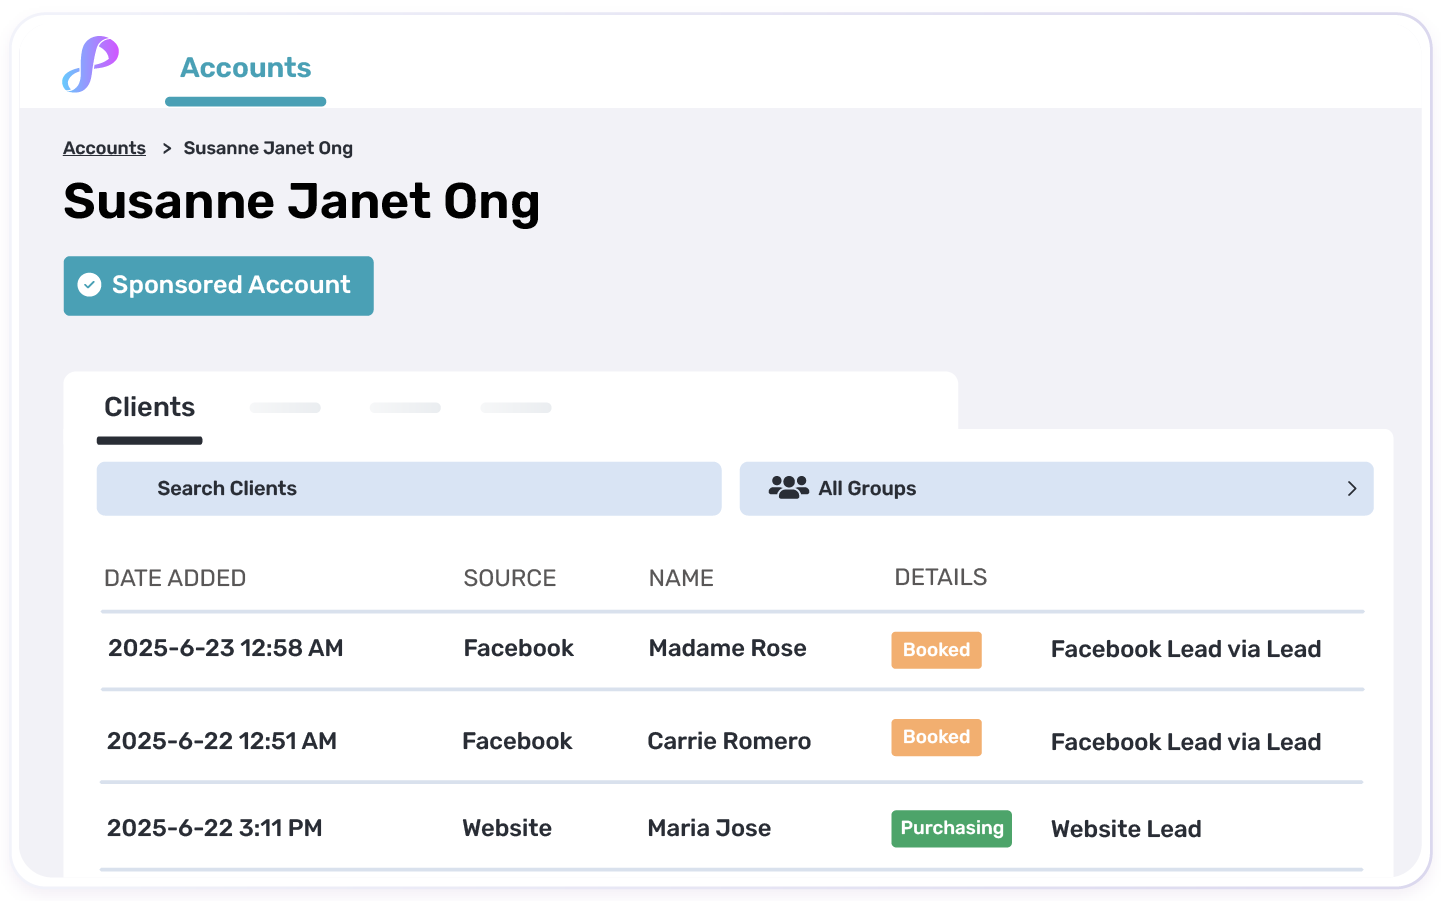Screen dimensions: 1441x901
Task: Click the All Groups people icon
Action: click(x=788, y=488)
